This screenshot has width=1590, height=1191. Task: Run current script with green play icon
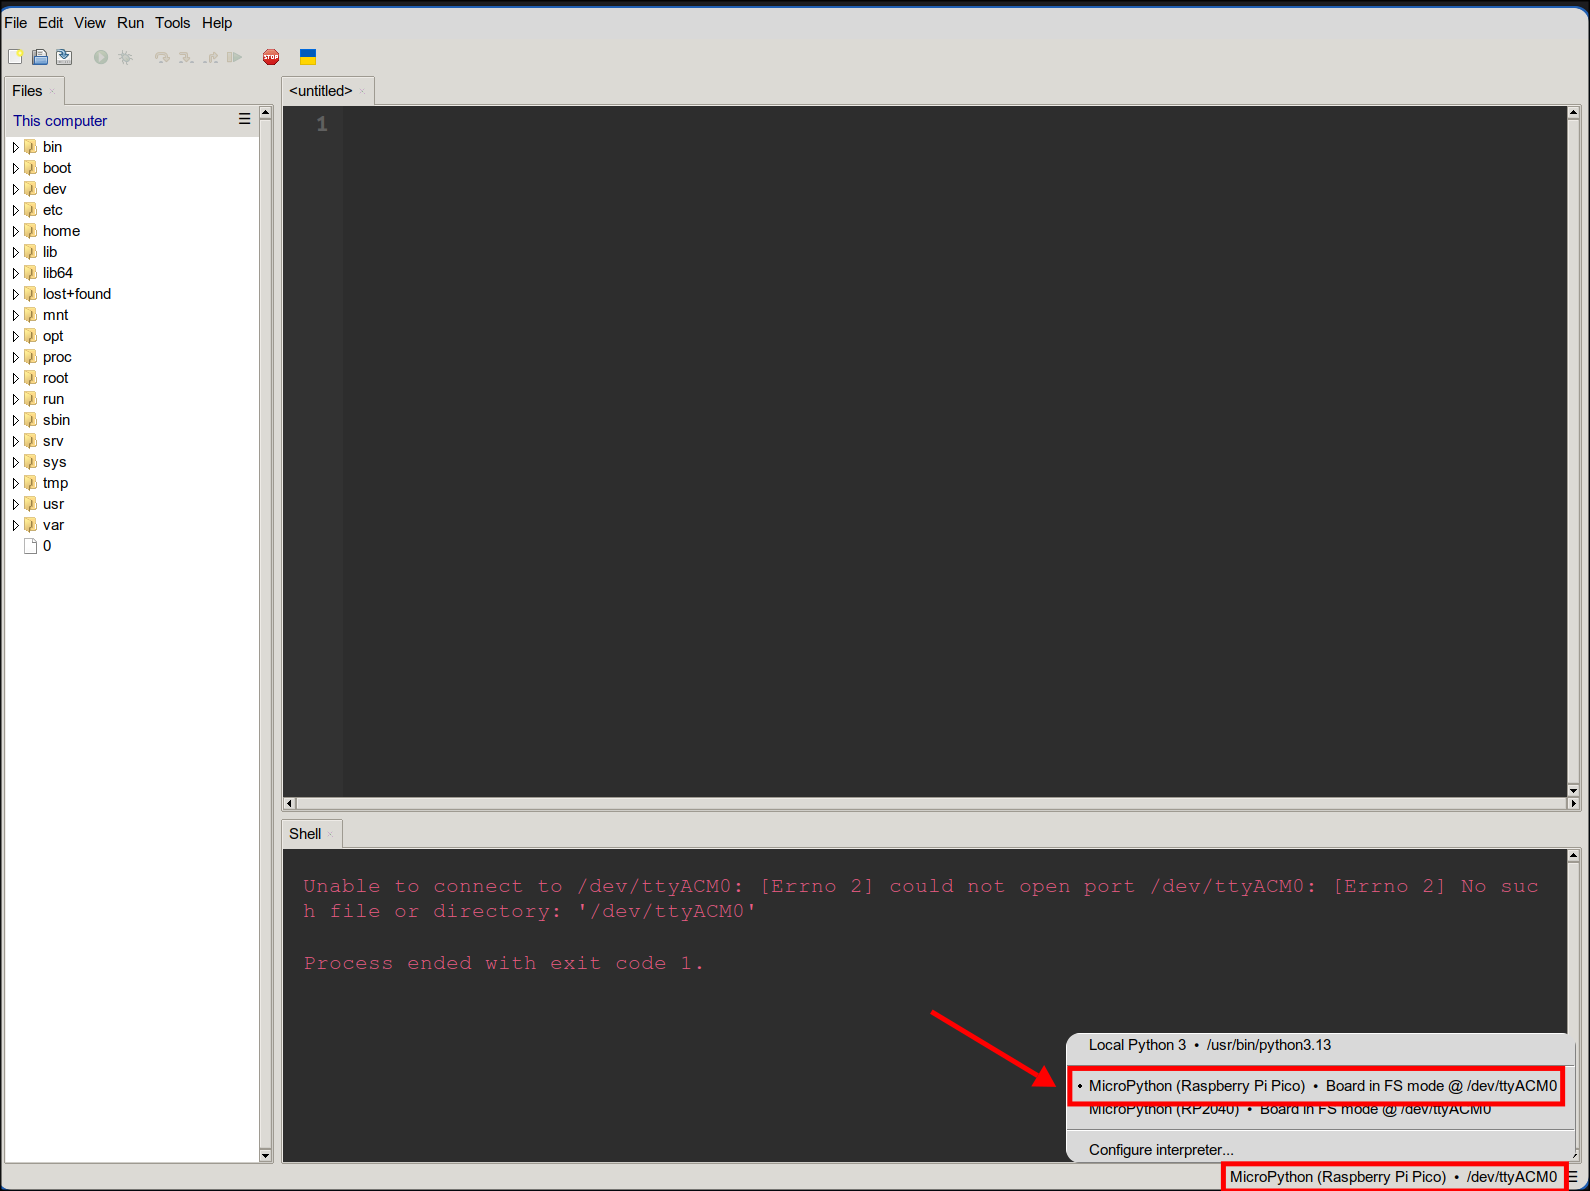(x=101, y=57)
